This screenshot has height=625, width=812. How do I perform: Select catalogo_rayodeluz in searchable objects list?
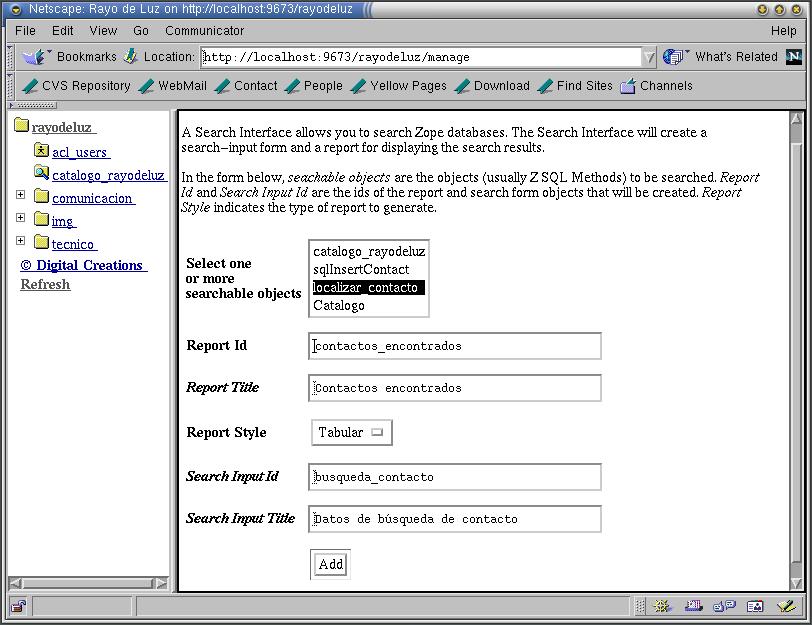(369, 252)
